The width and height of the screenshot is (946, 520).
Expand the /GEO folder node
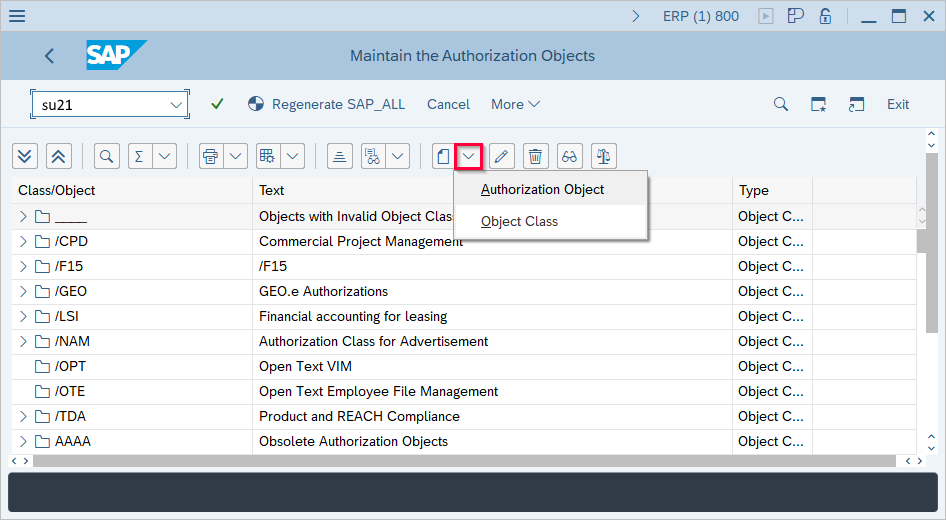click(x=23, y=291)
